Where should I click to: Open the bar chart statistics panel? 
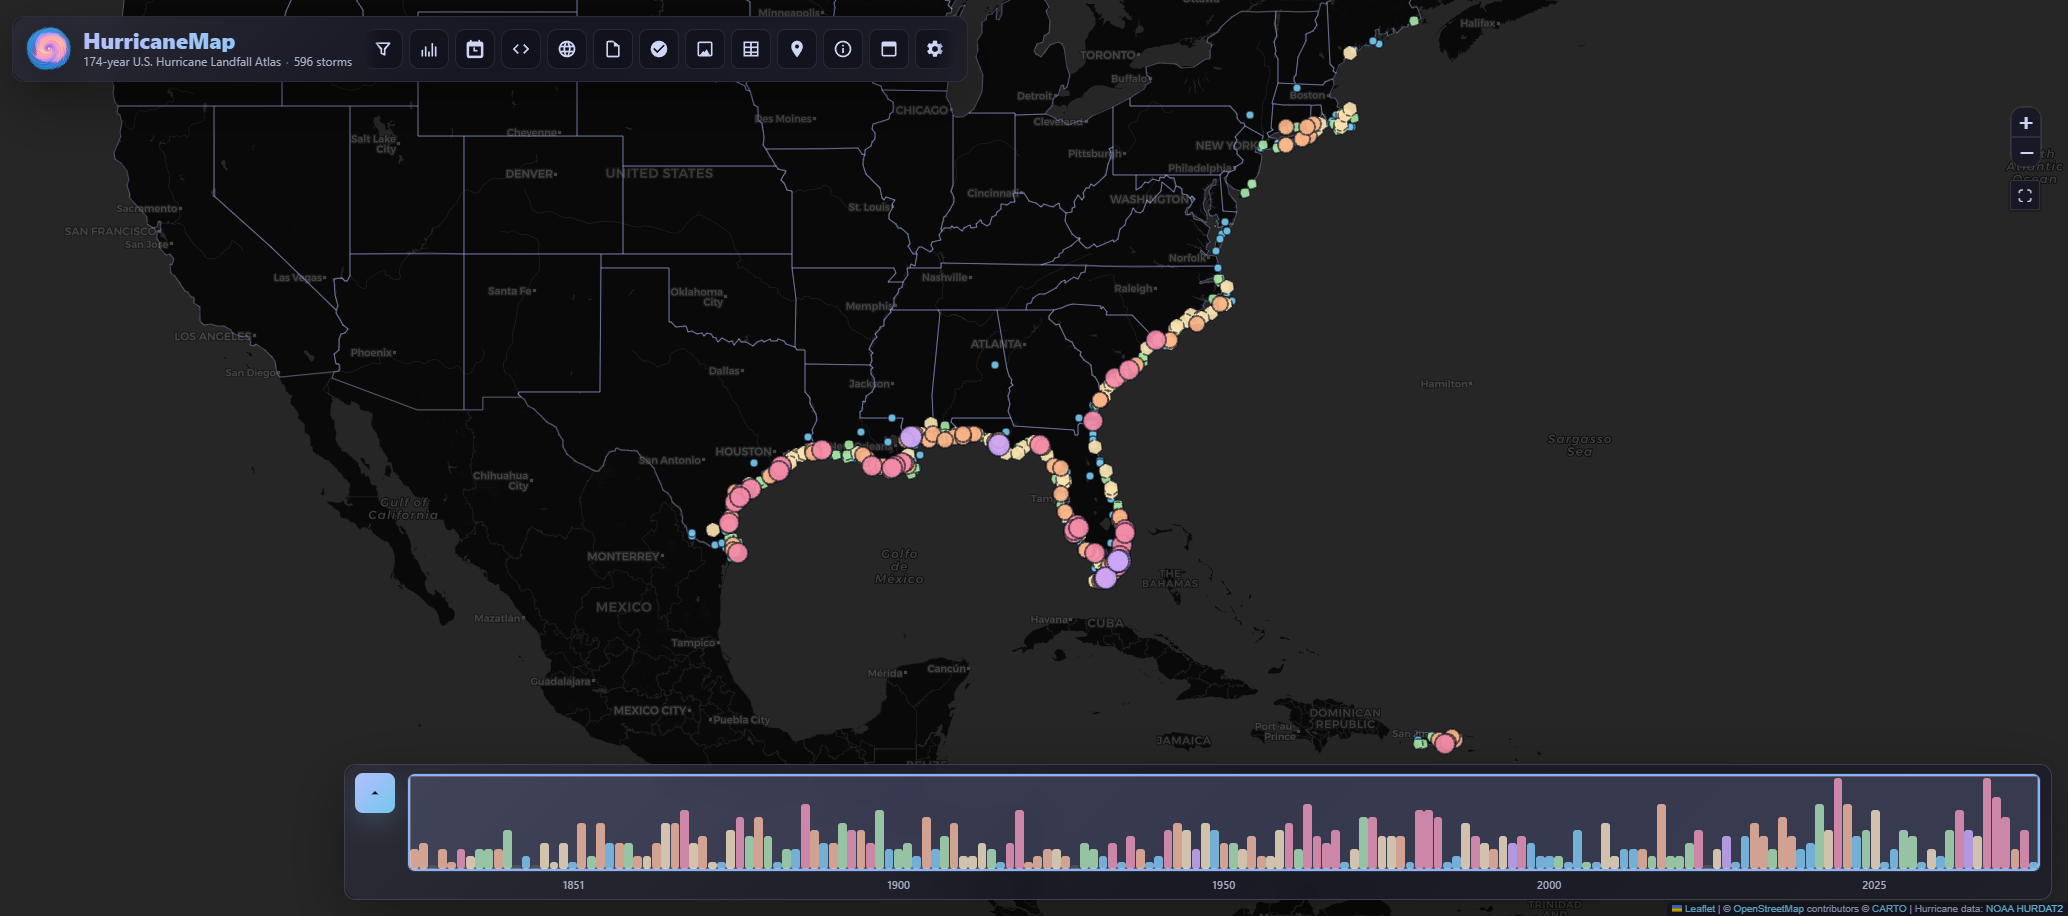click(x=429, y=49)
